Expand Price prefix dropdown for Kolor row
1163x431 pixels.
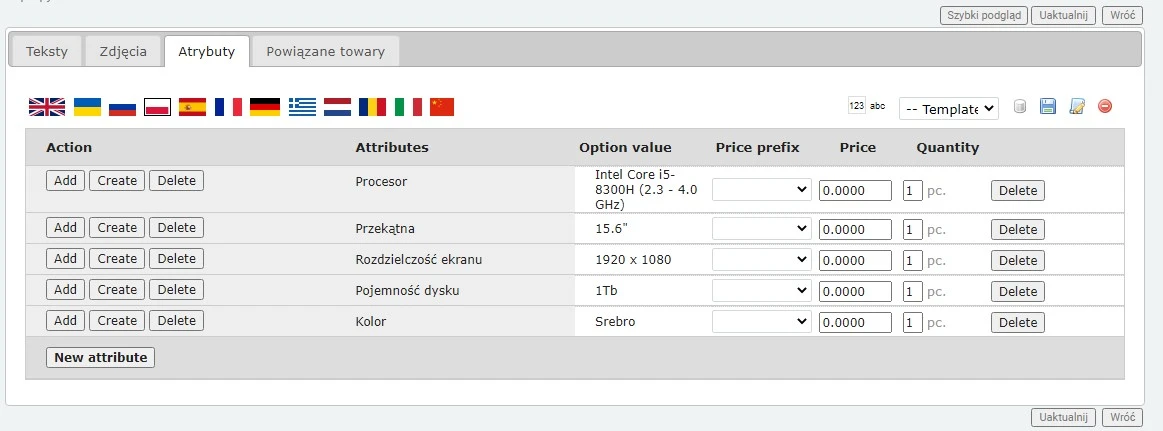[761, 322]
